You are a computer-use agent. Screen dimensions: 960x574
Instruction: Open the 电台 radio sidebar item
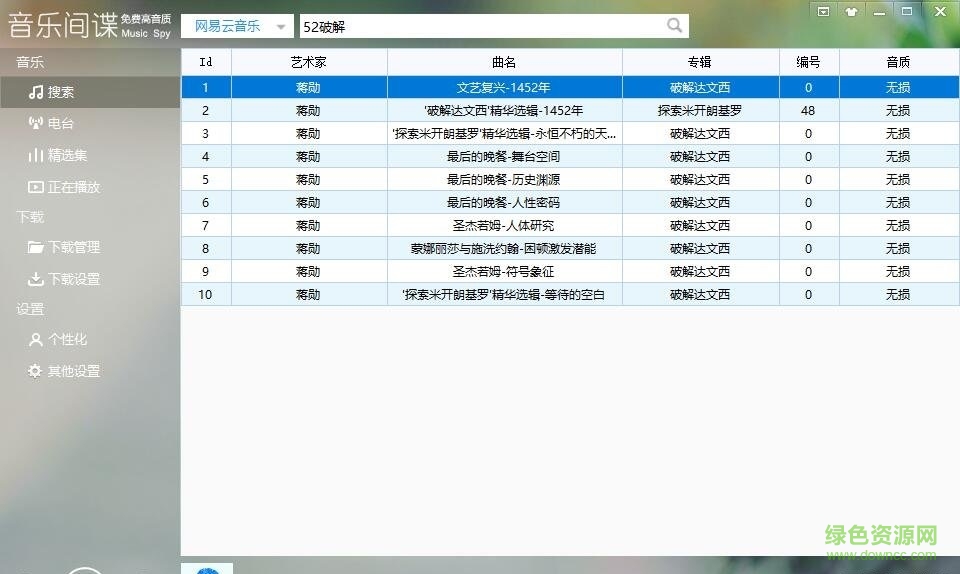tap(90, 124)
